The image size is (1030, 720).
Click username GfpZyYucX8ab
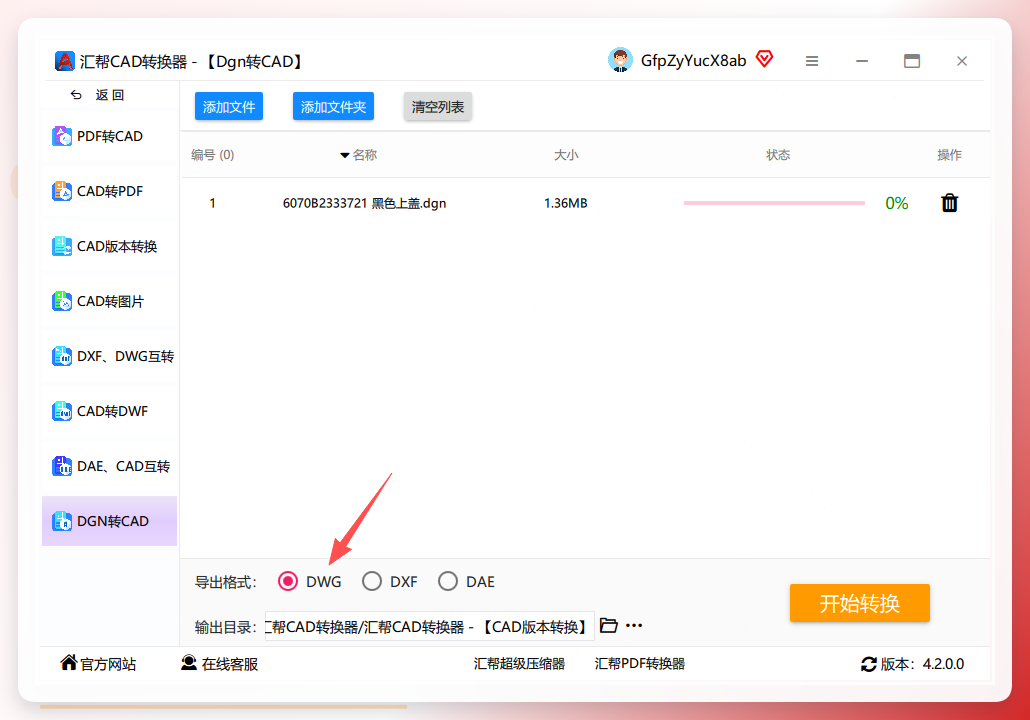tap(694, 60)
